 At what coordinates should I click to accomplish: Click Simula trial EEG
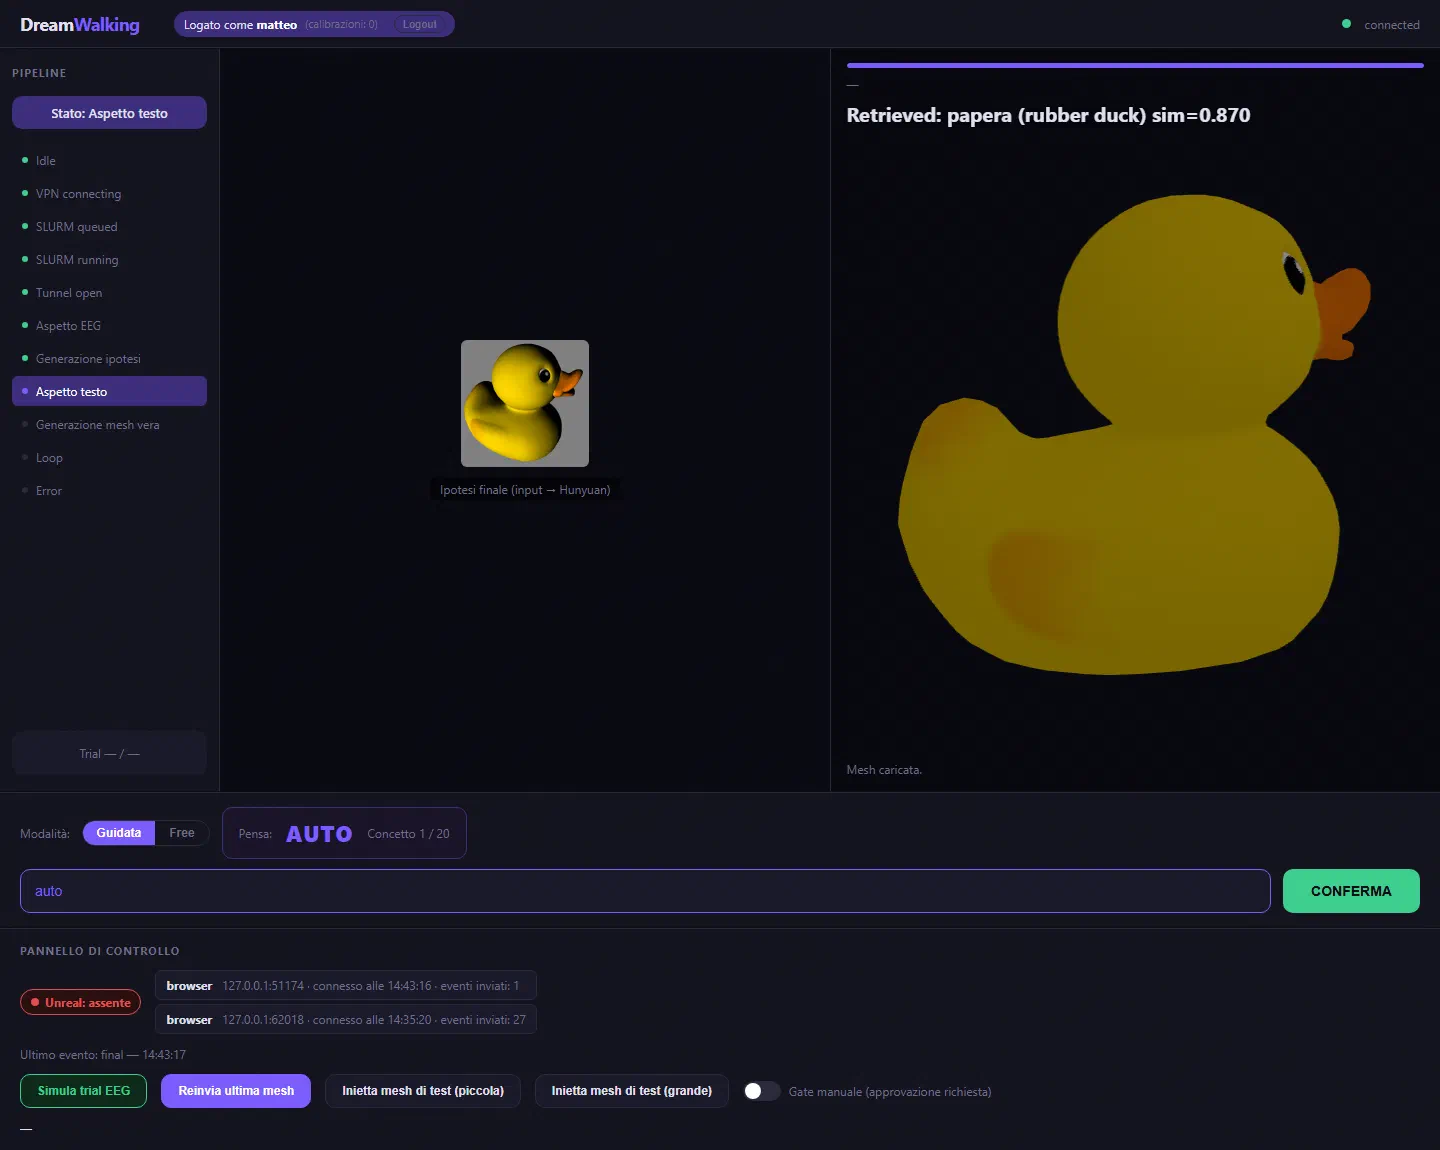click(84, 1090)
